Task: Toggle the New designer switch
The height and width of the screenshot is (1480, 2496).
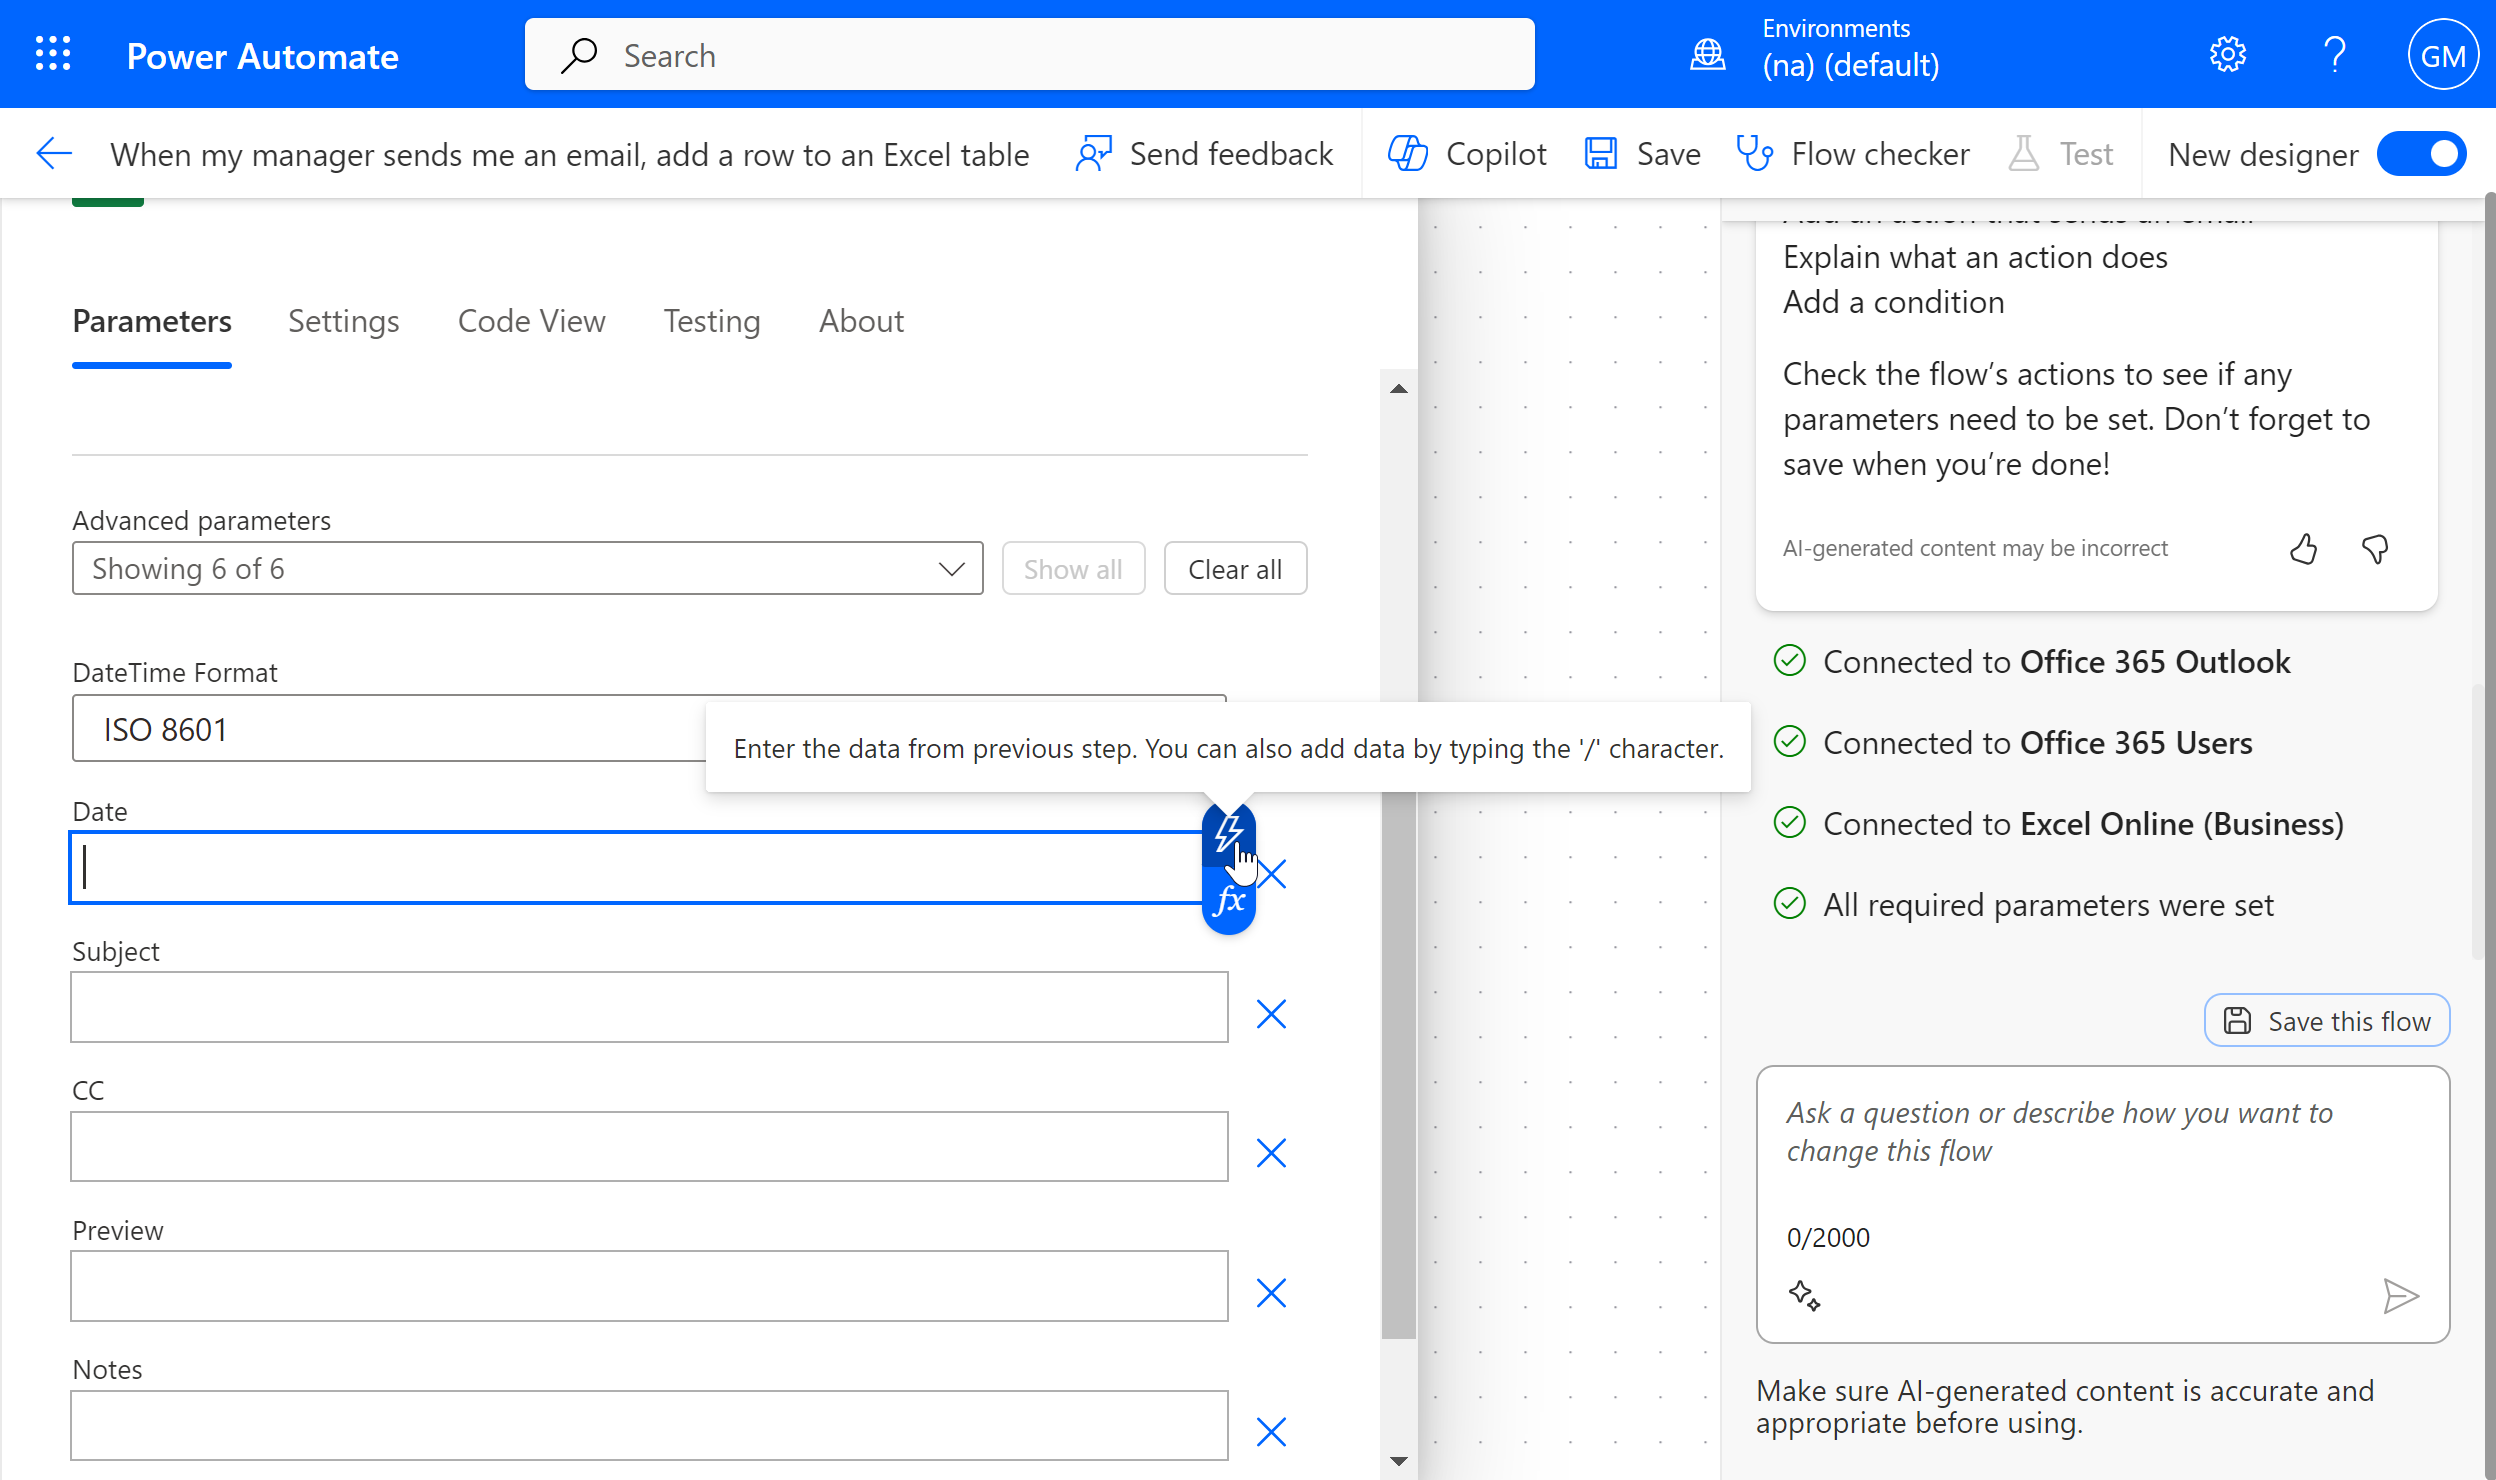Action: click(x=2421, y=154)
